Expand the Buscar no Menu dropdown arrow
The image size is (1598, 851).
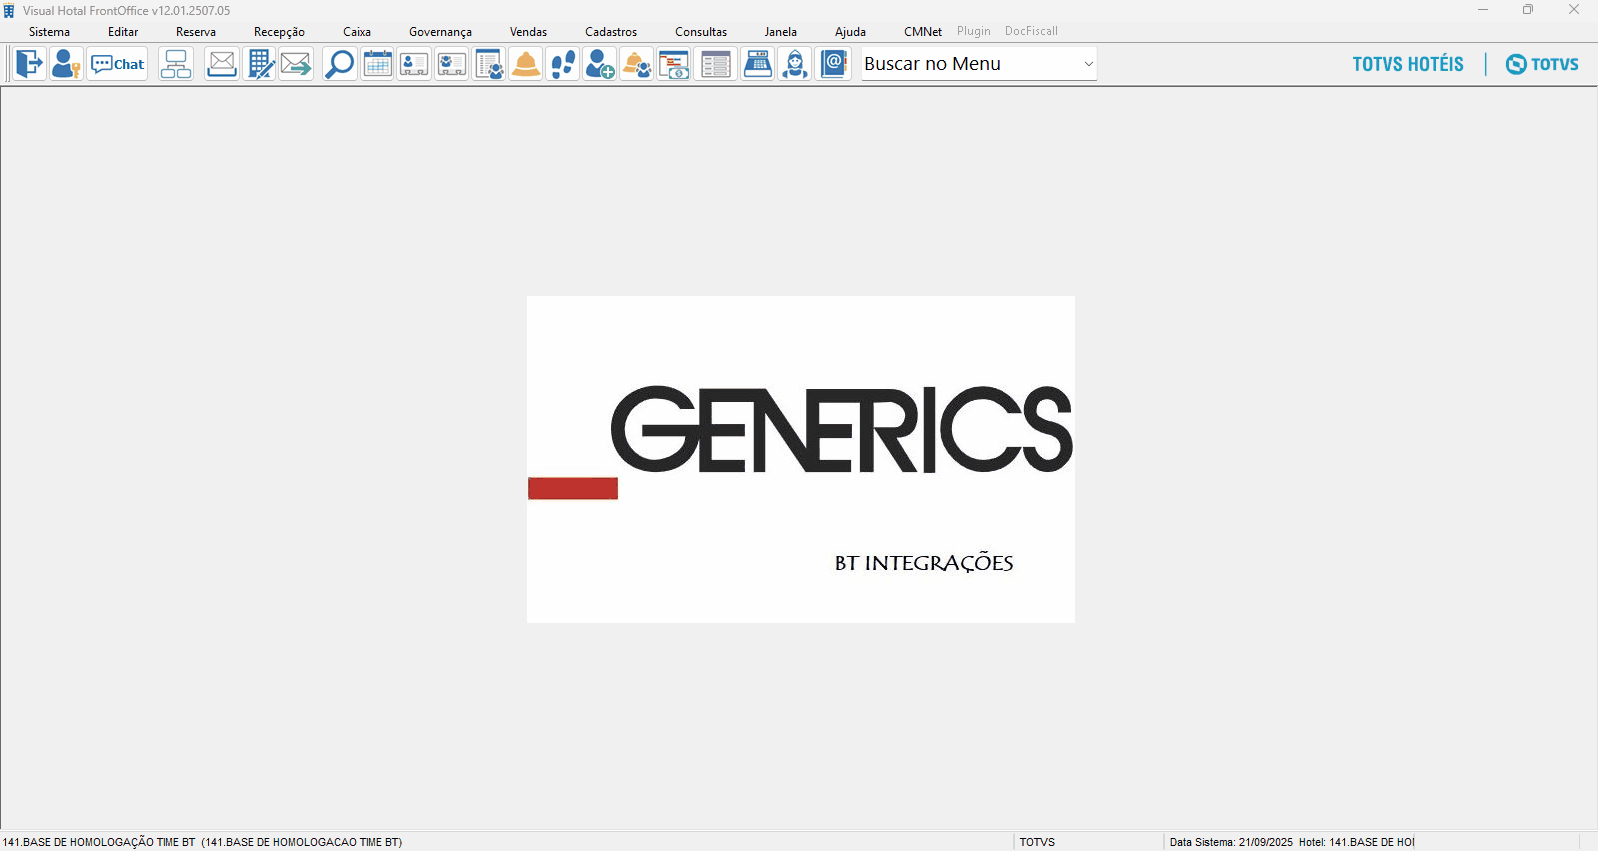(1088, 64)
